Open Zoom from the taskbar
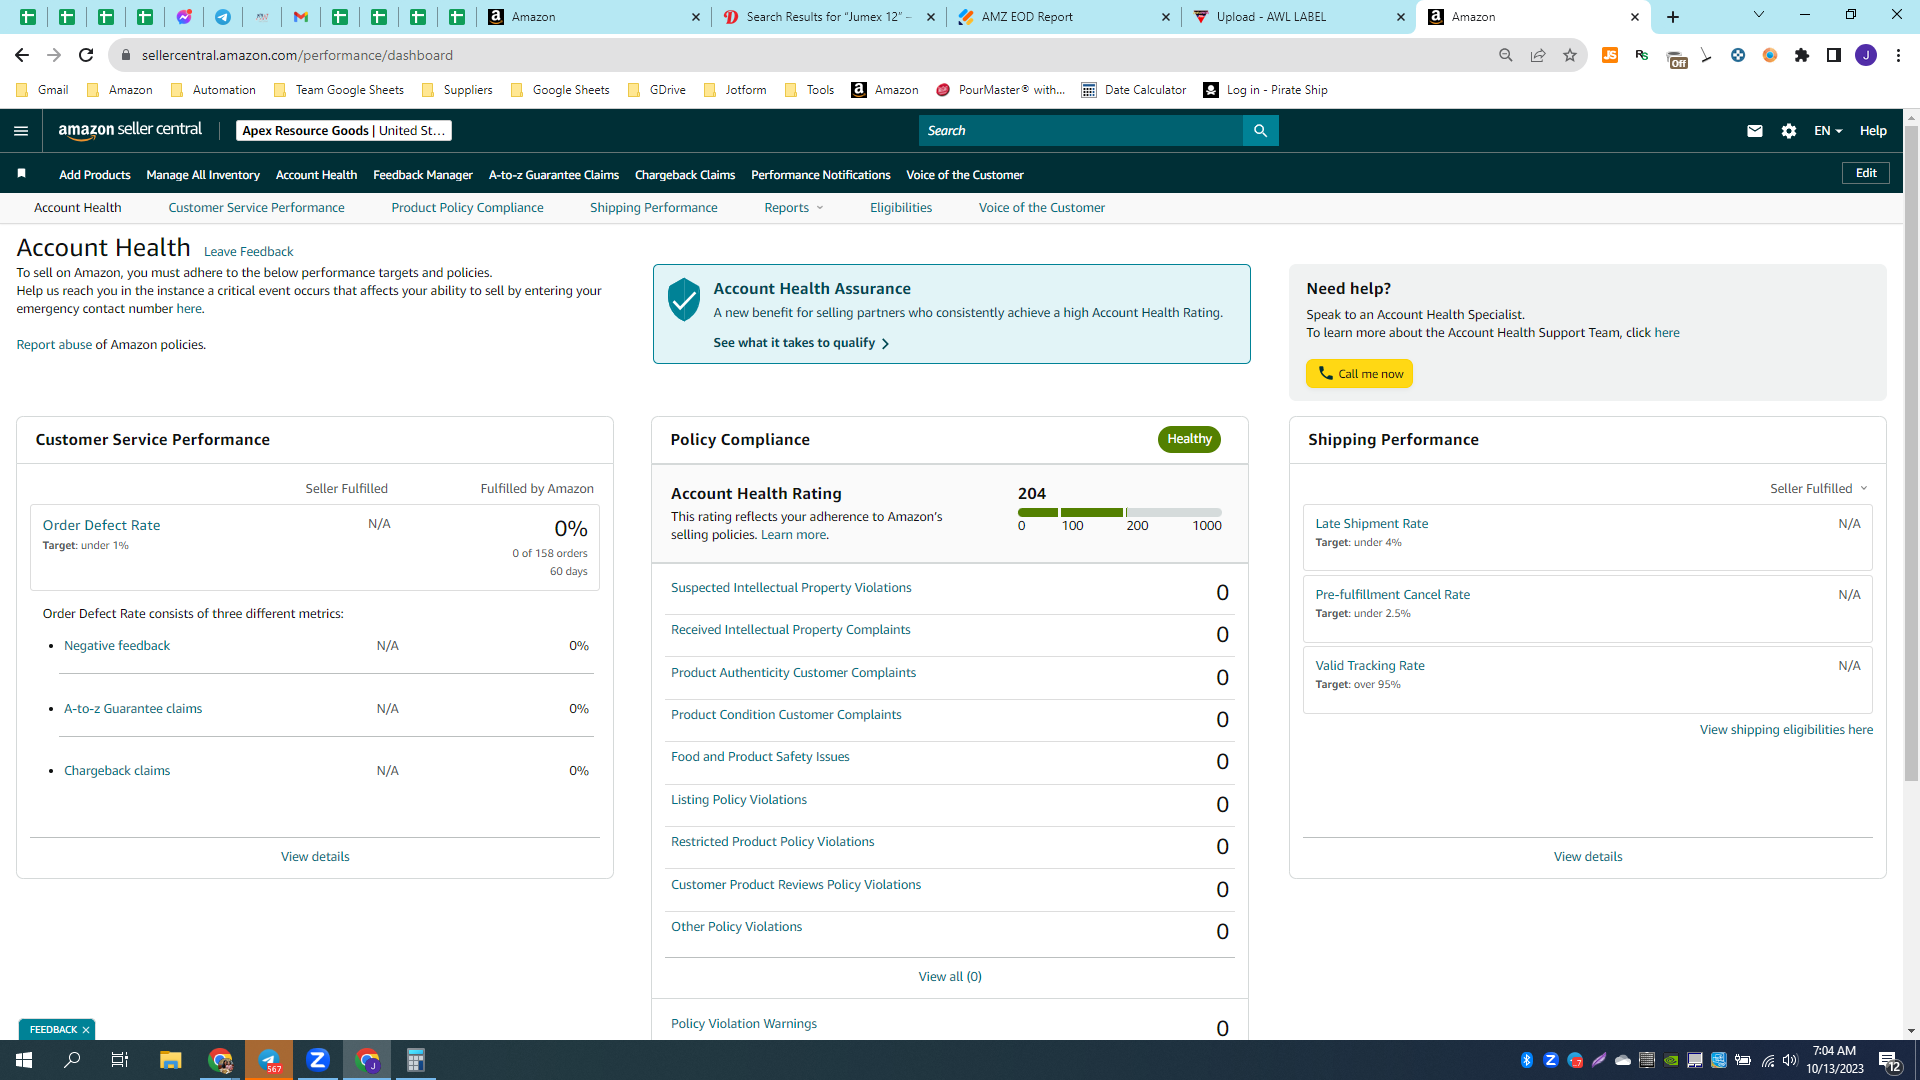Screen dimensions: 1920x1080 click(318, 1060)
